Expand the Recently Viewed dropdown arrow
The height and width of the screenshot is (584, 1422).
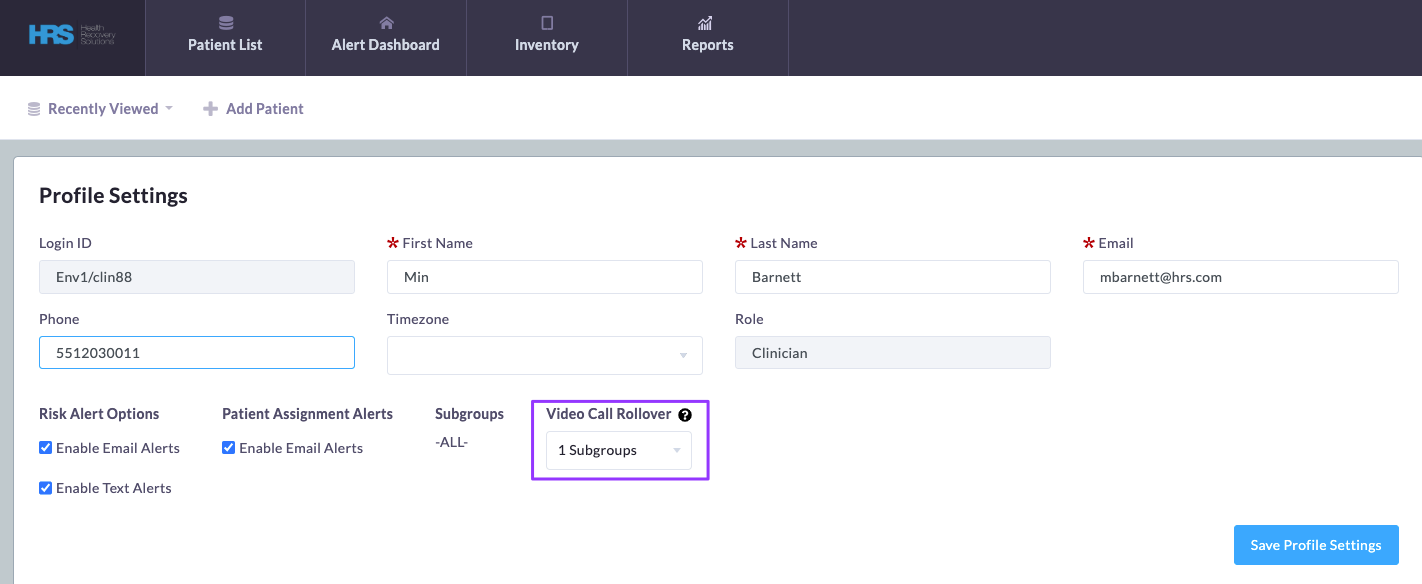tap(169, 108)
